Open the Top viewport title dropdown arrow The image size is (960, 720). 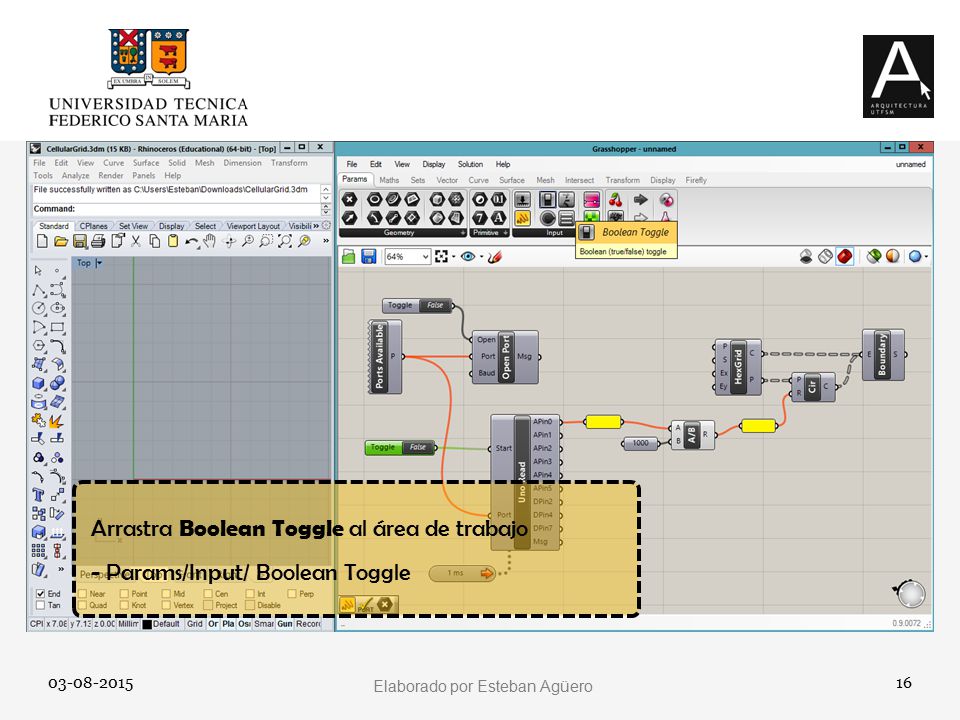[x=99, y=263]
